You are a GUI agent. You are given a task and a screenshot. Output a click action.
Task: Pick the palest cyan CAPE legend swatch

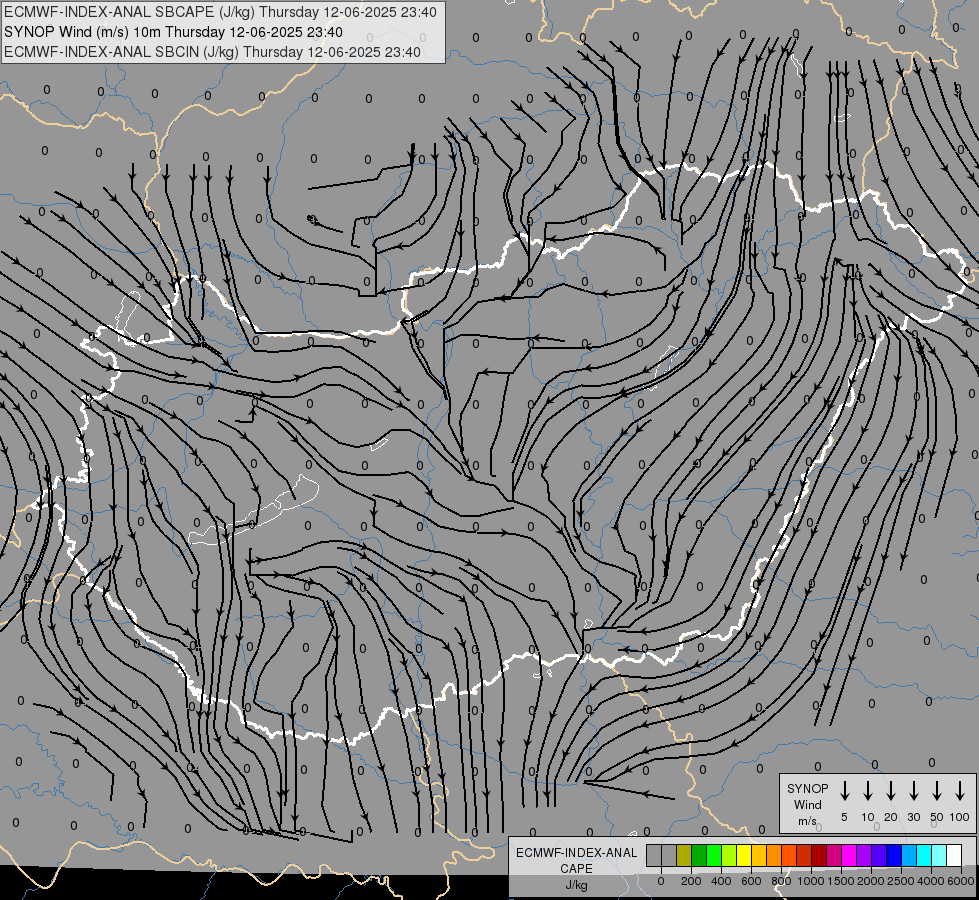[x=939, y=855]
